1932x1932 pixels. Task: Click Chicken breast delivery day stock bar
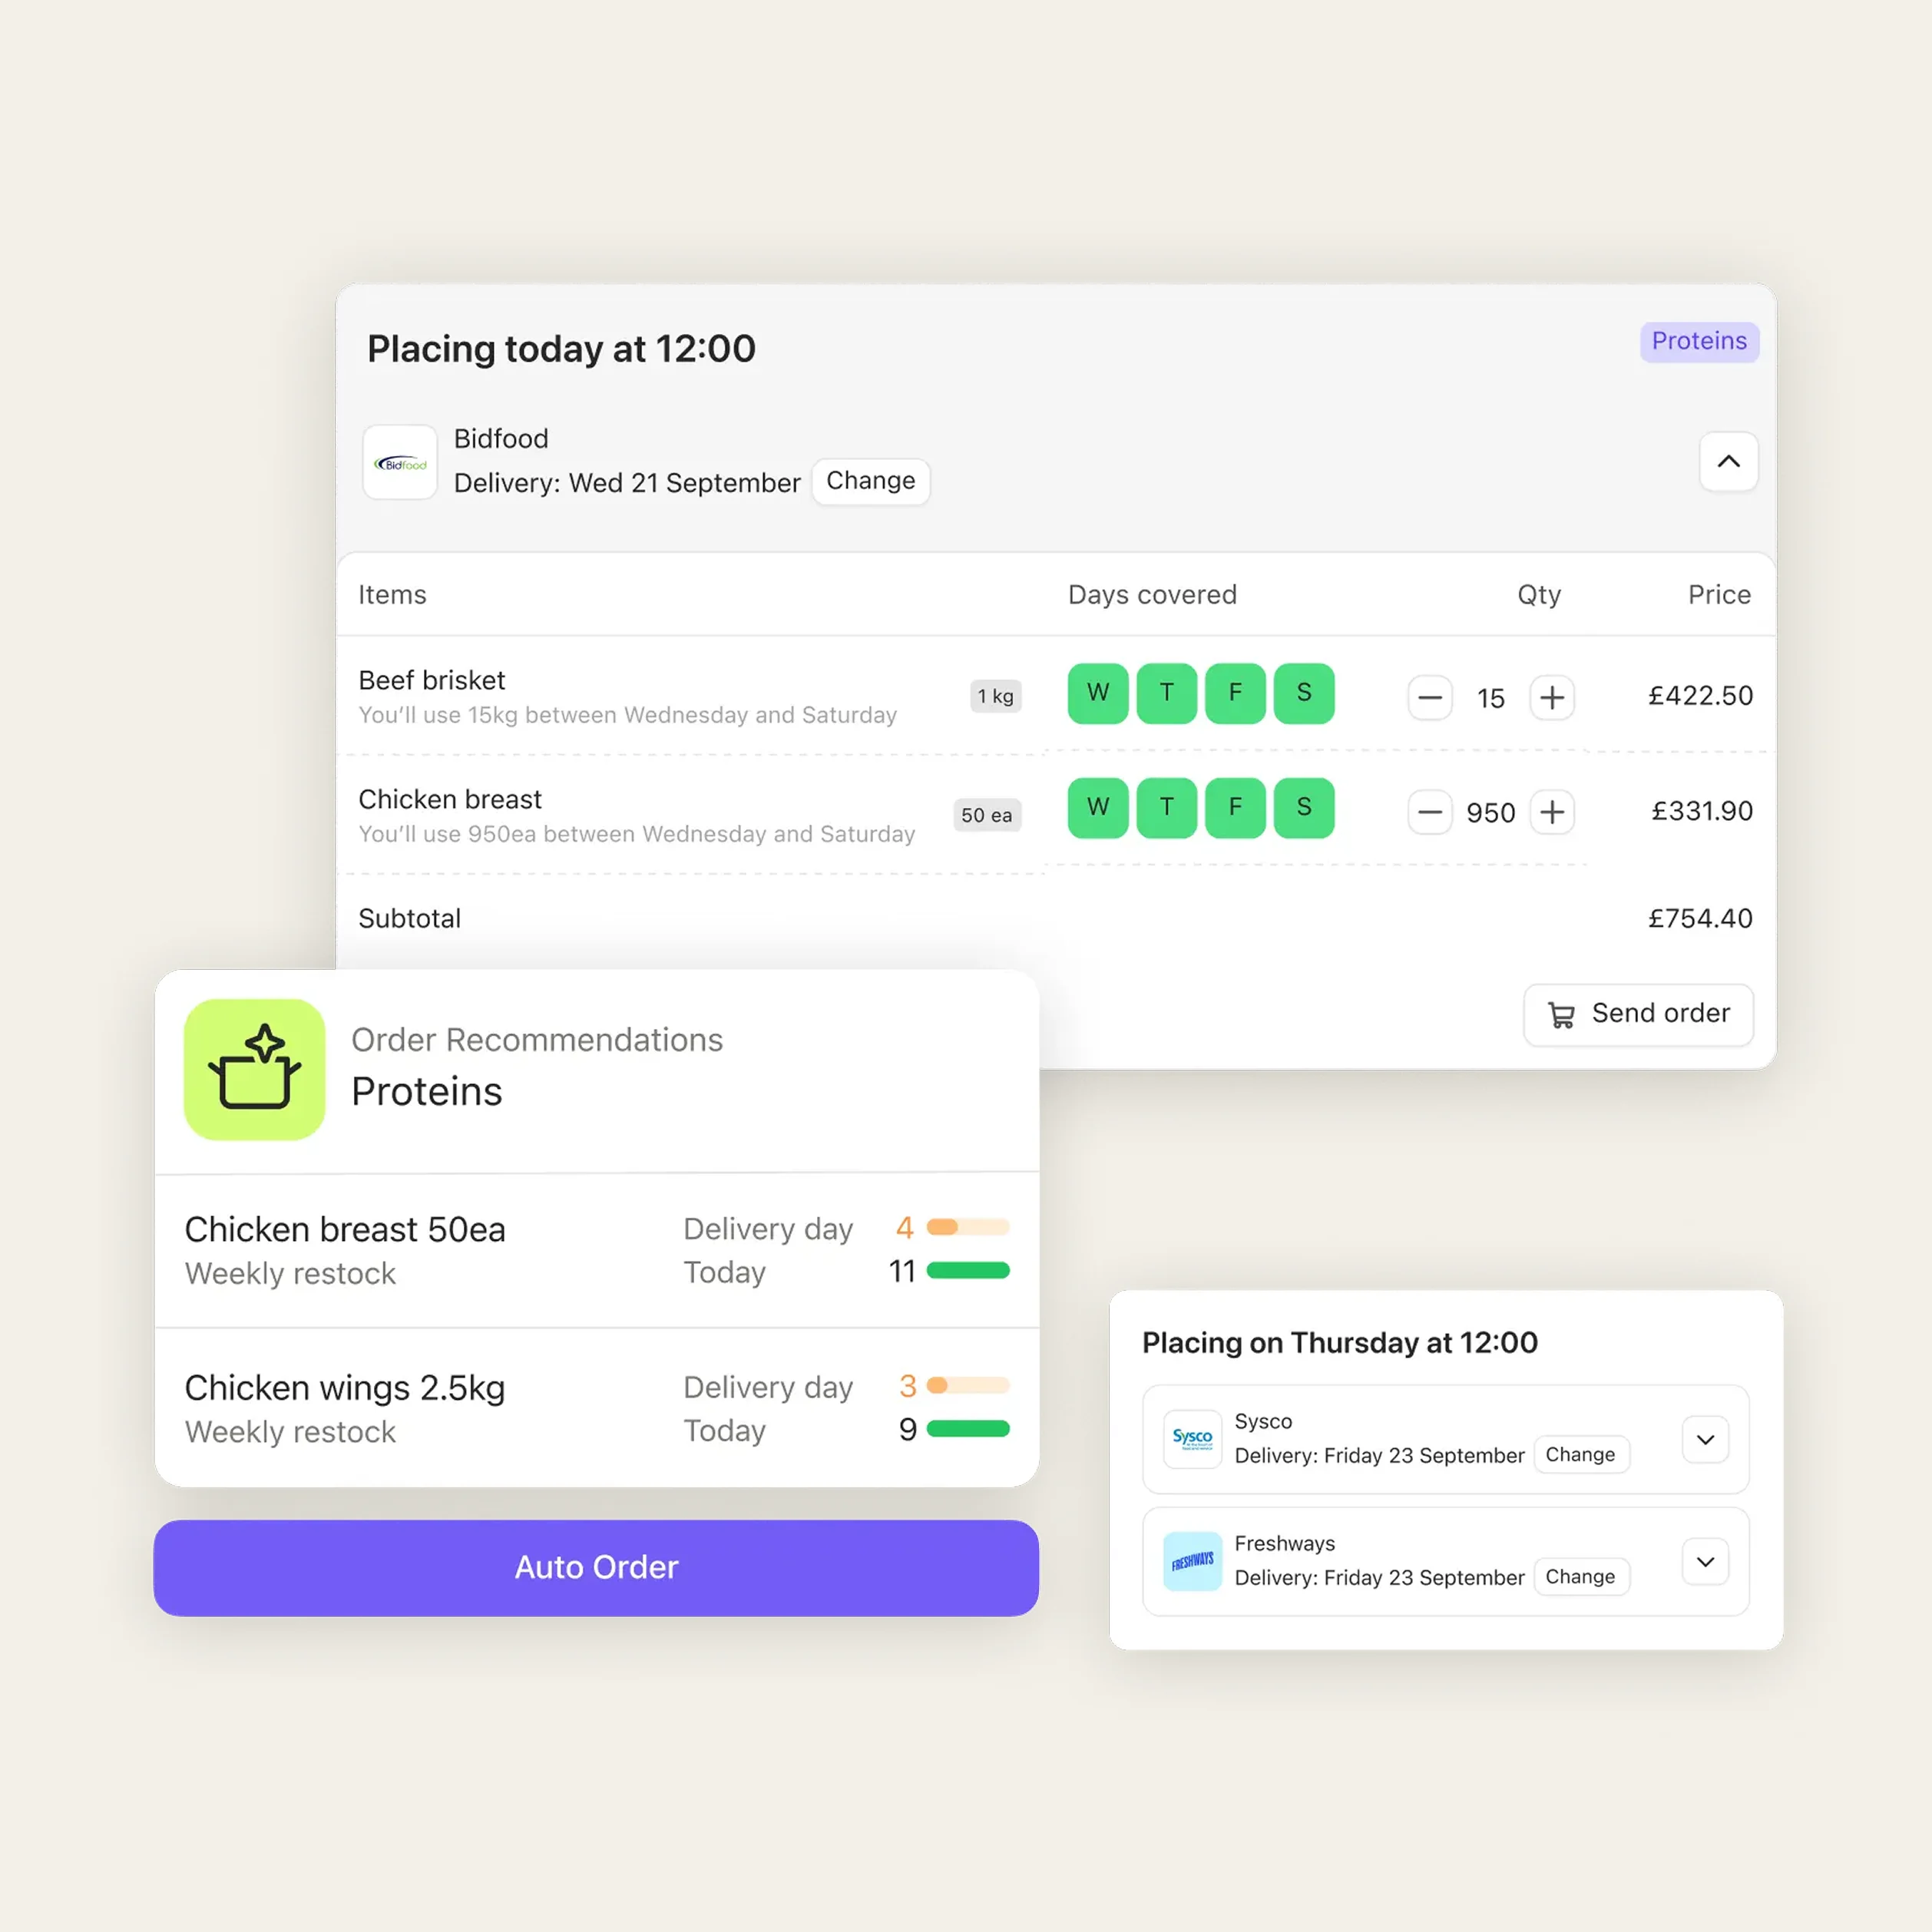968,1227
